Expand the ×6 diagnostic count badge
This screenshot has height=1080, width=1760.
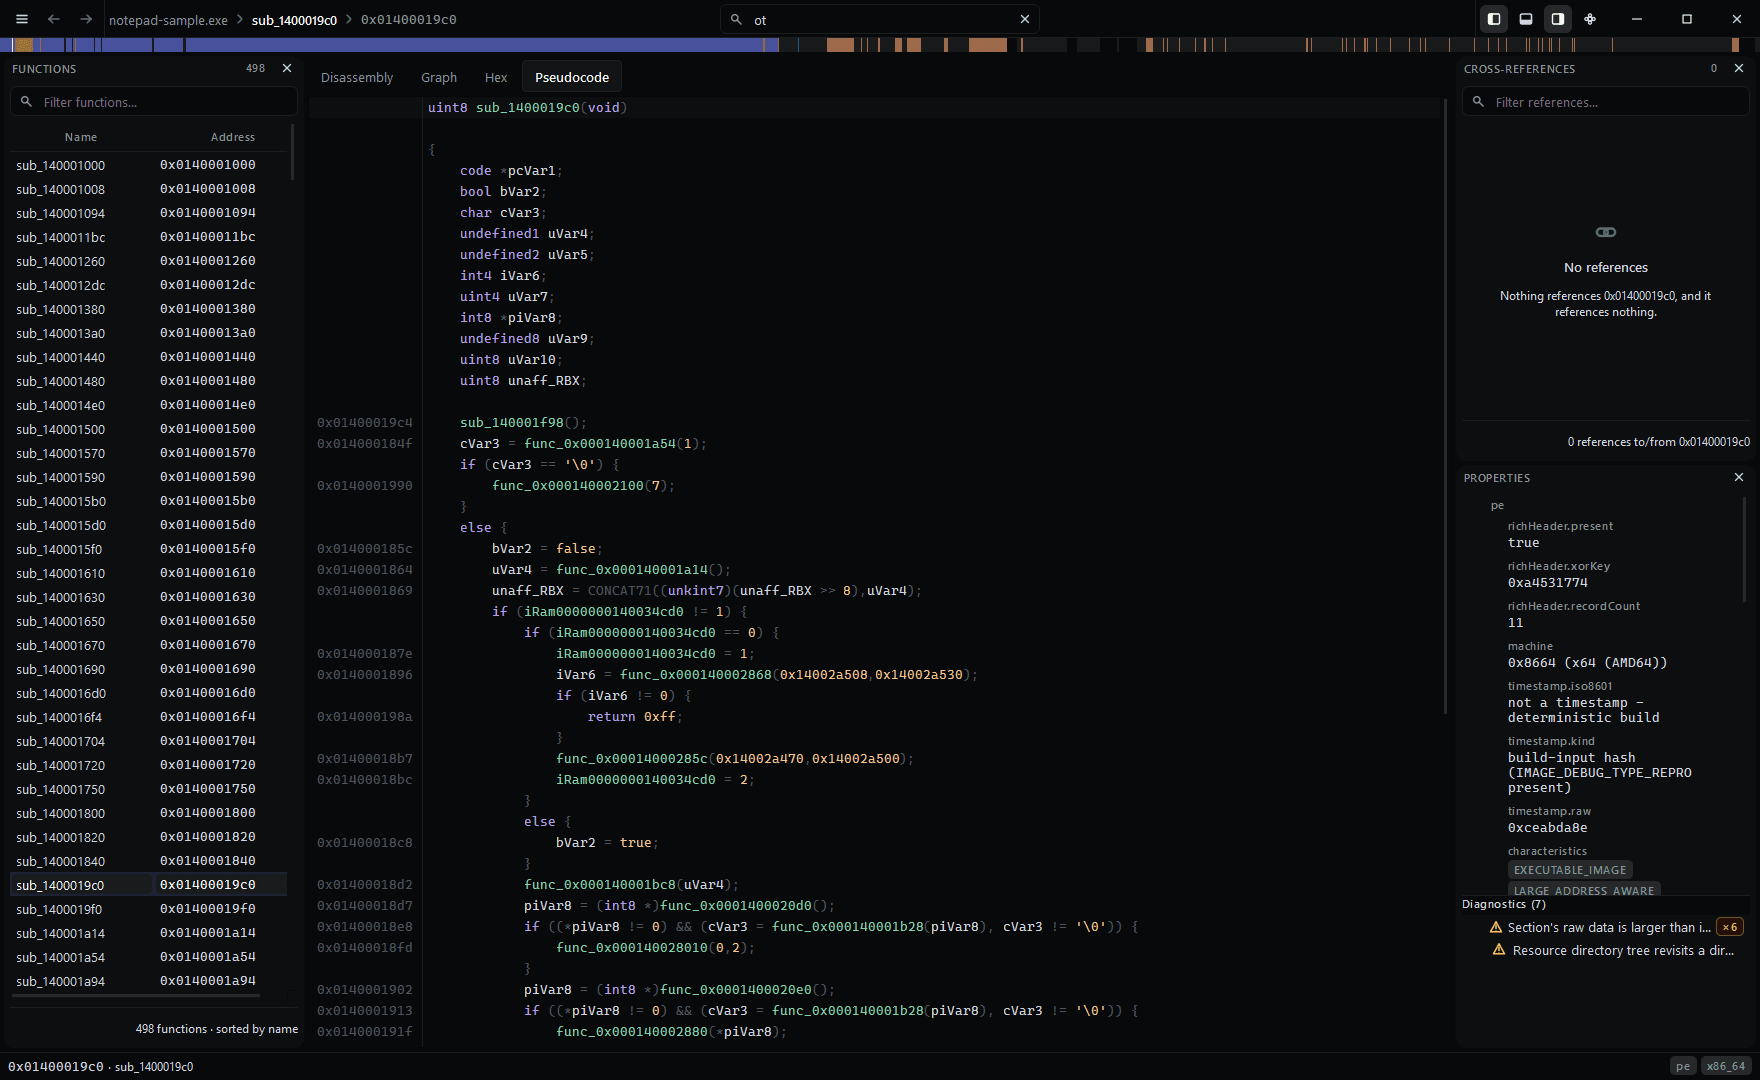tap(1730, 927)
